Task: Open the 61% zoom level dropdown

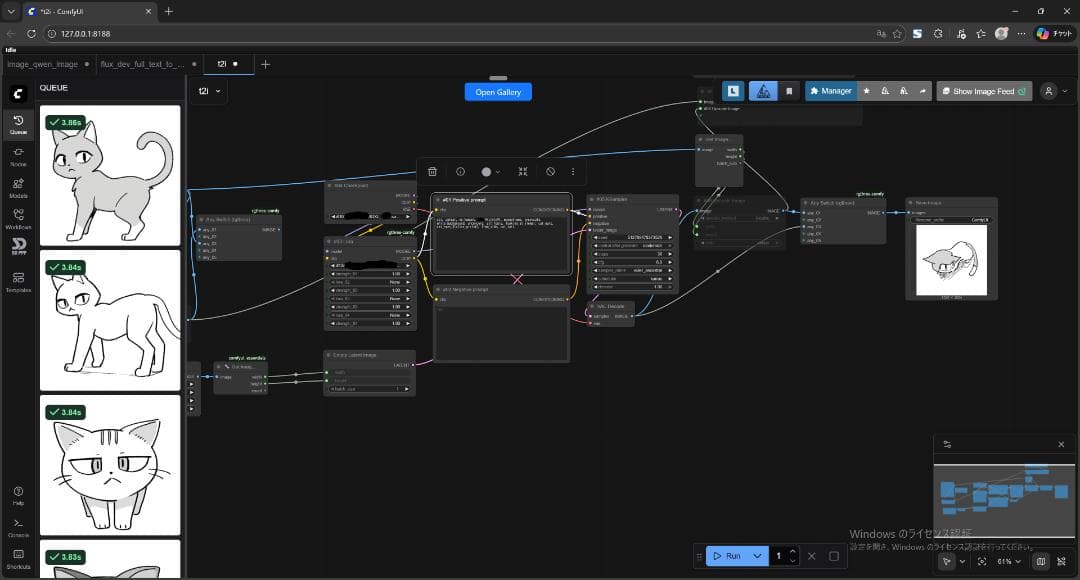Action: click(1010, 562)
